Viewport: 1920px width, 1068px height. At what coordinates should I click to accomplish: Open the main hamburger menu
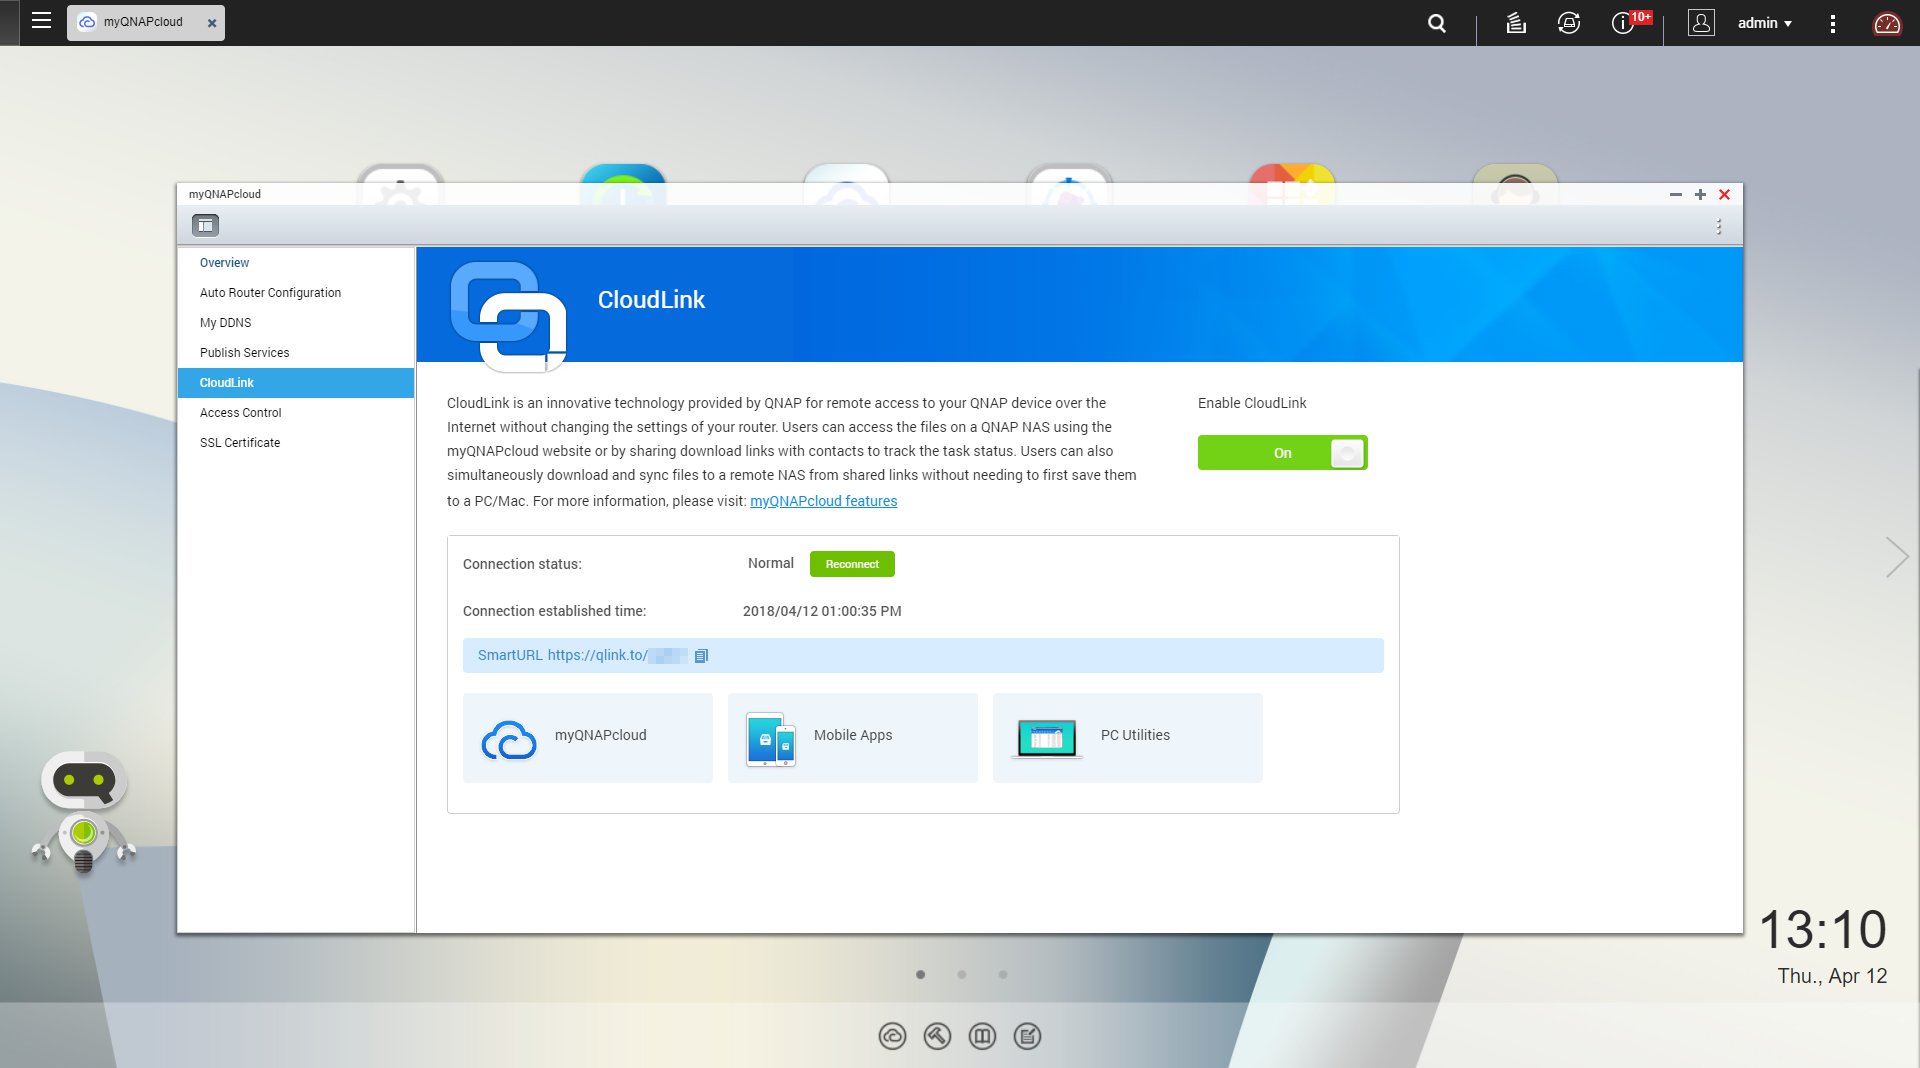41,21
